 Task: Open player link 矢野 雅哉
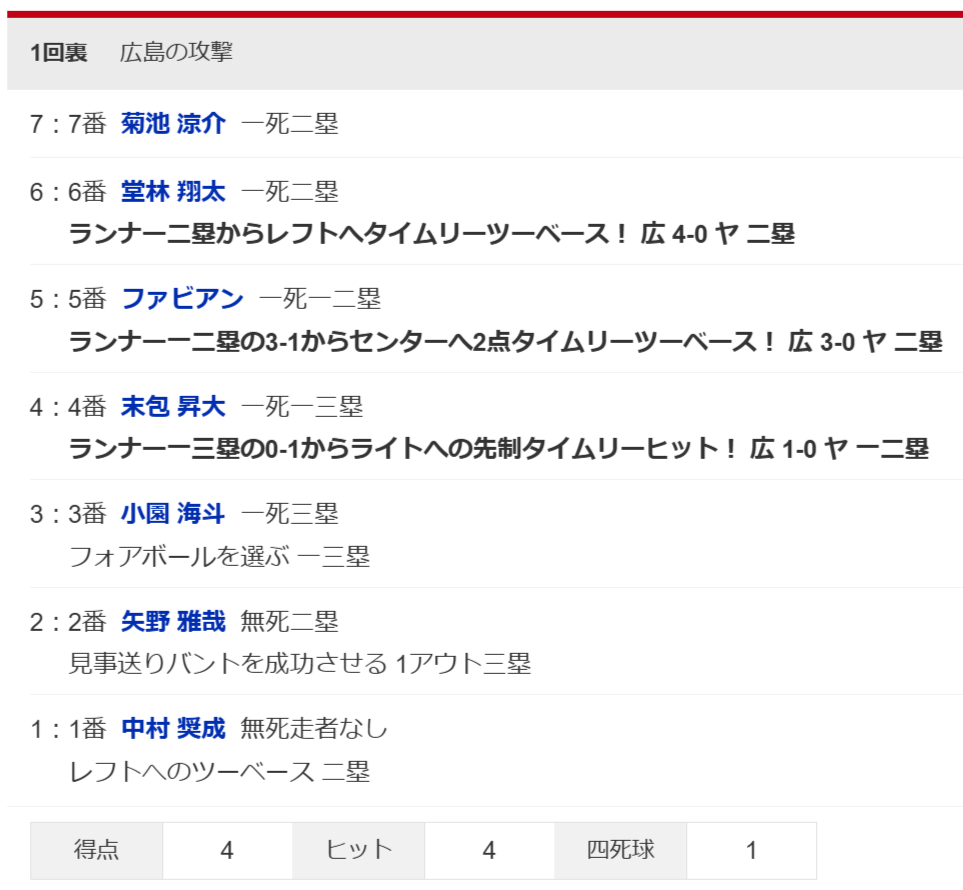coord(173,622)
